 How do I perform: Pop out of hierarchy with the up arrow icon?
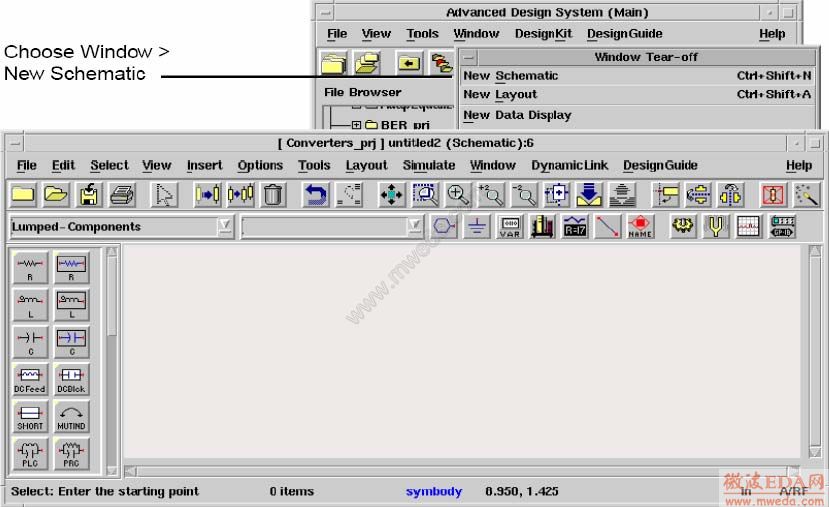[622, 195]
